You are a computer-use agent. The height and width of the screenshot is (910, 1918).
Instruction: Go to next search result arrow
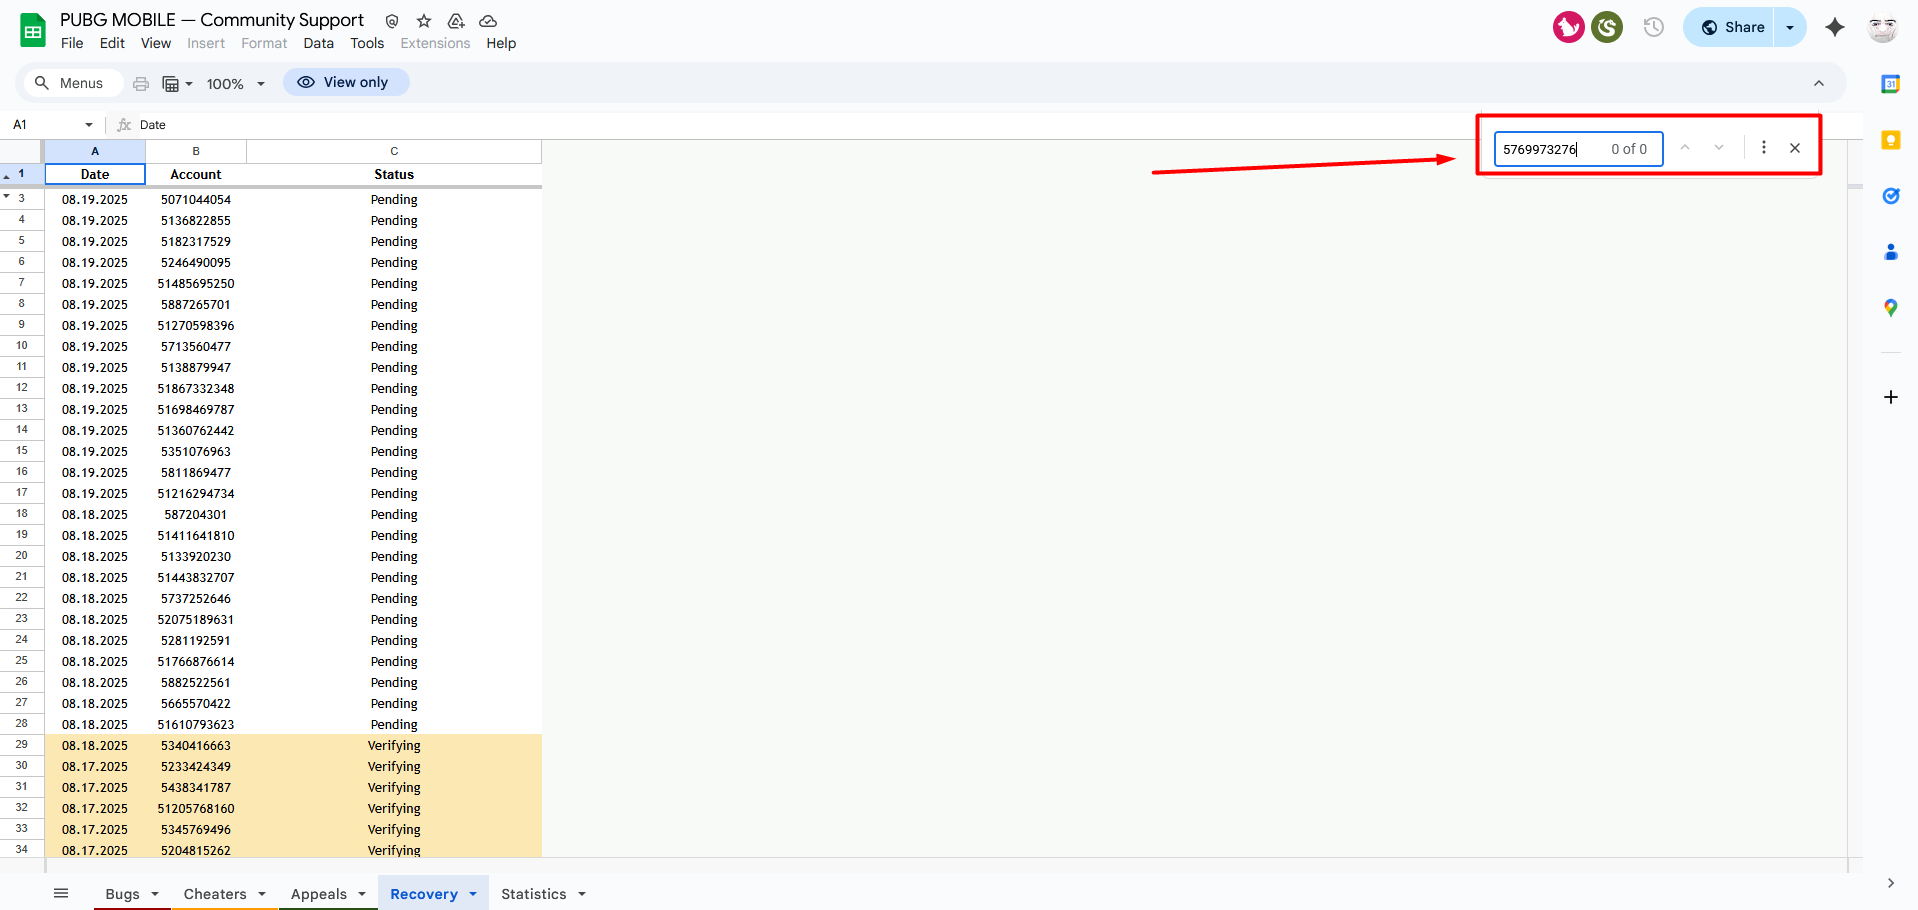pos(1719,148)
